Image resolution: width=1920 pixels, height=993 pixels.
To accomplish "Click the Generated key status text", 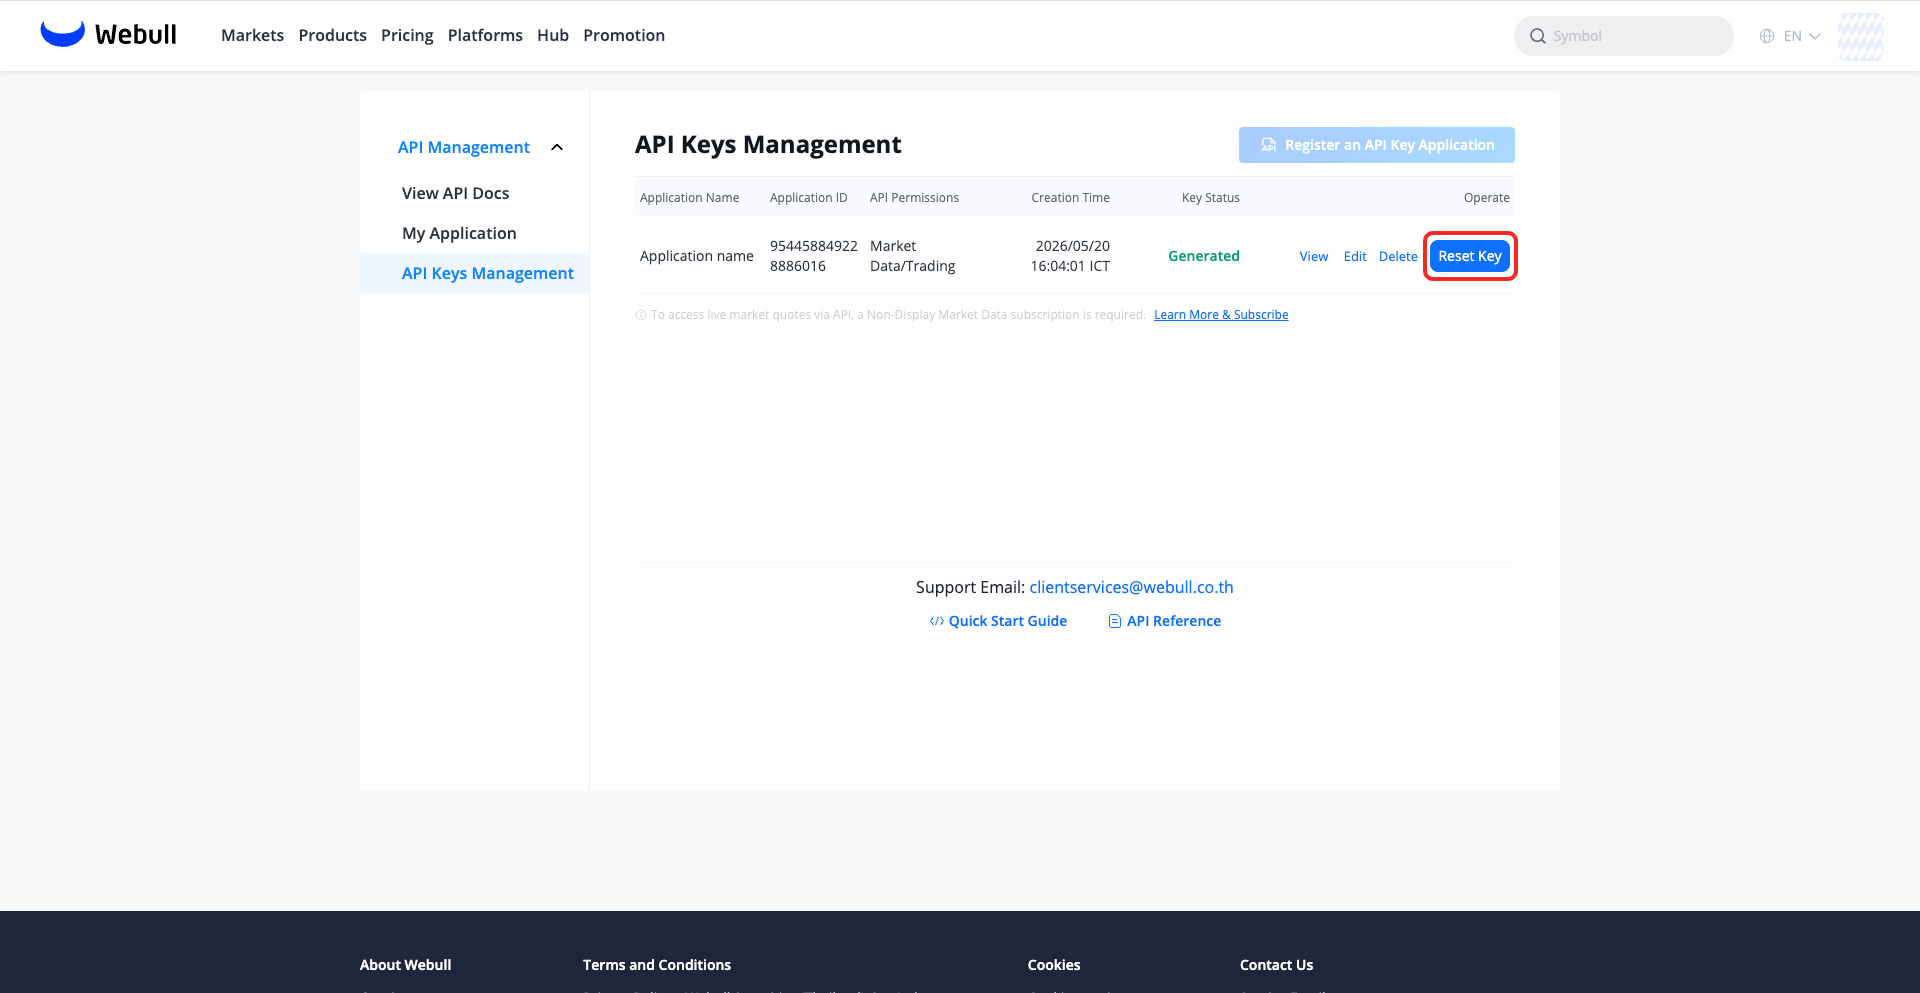I will 1204,256.
